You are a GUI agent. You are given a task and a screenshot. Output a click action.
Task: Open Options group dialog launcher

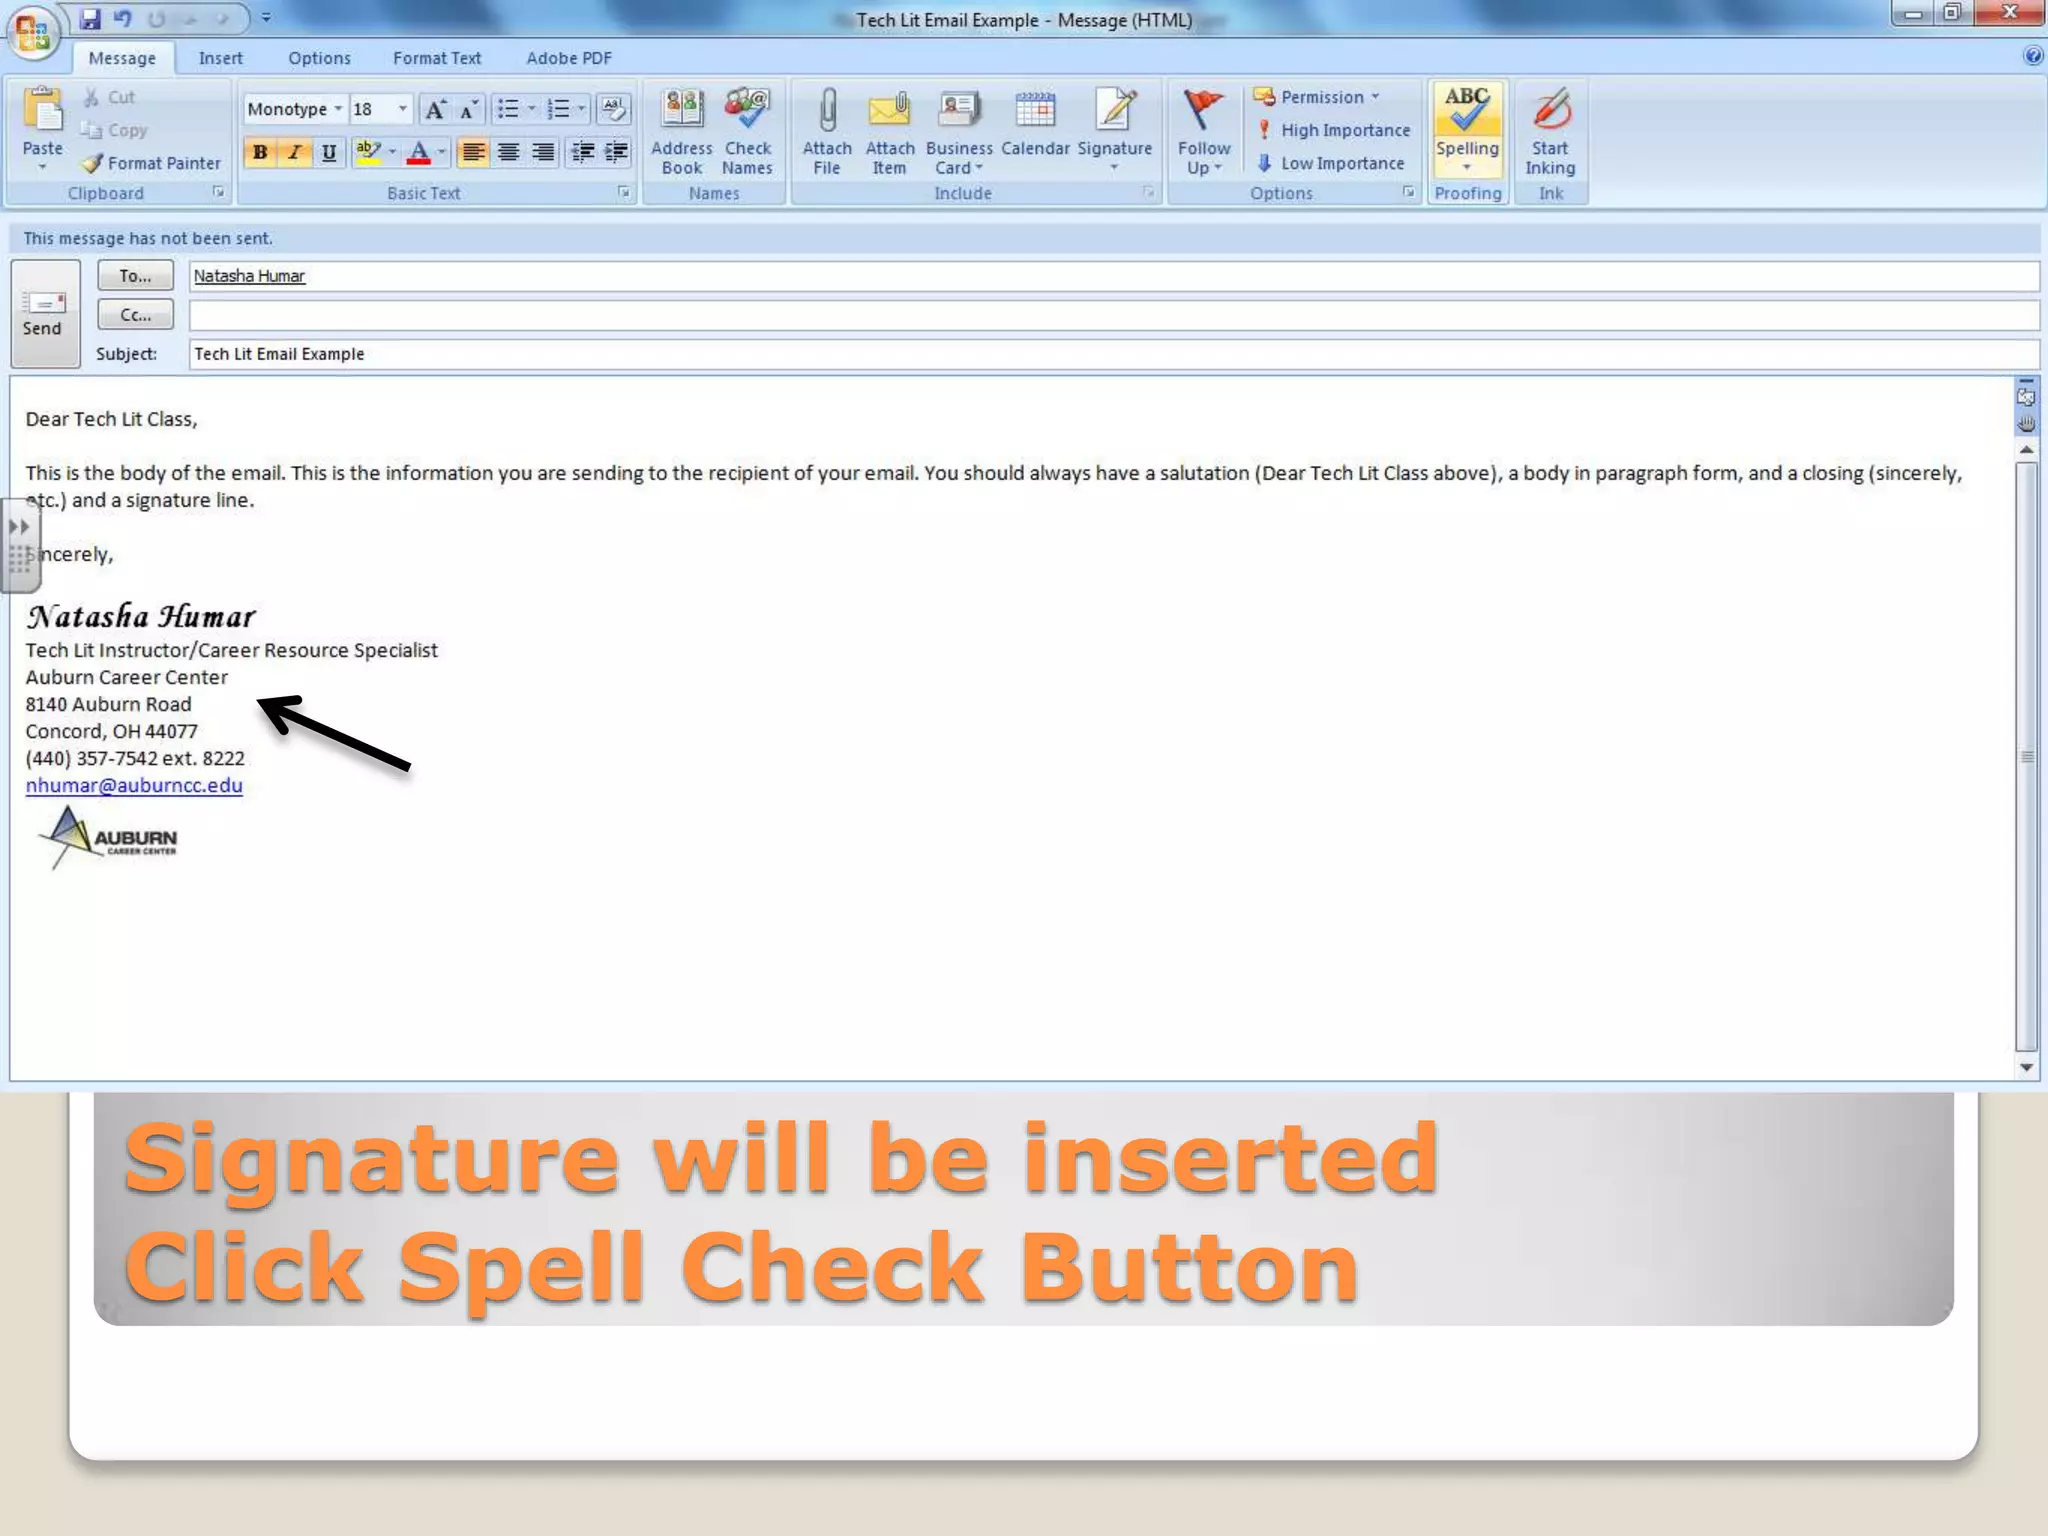1408,192
